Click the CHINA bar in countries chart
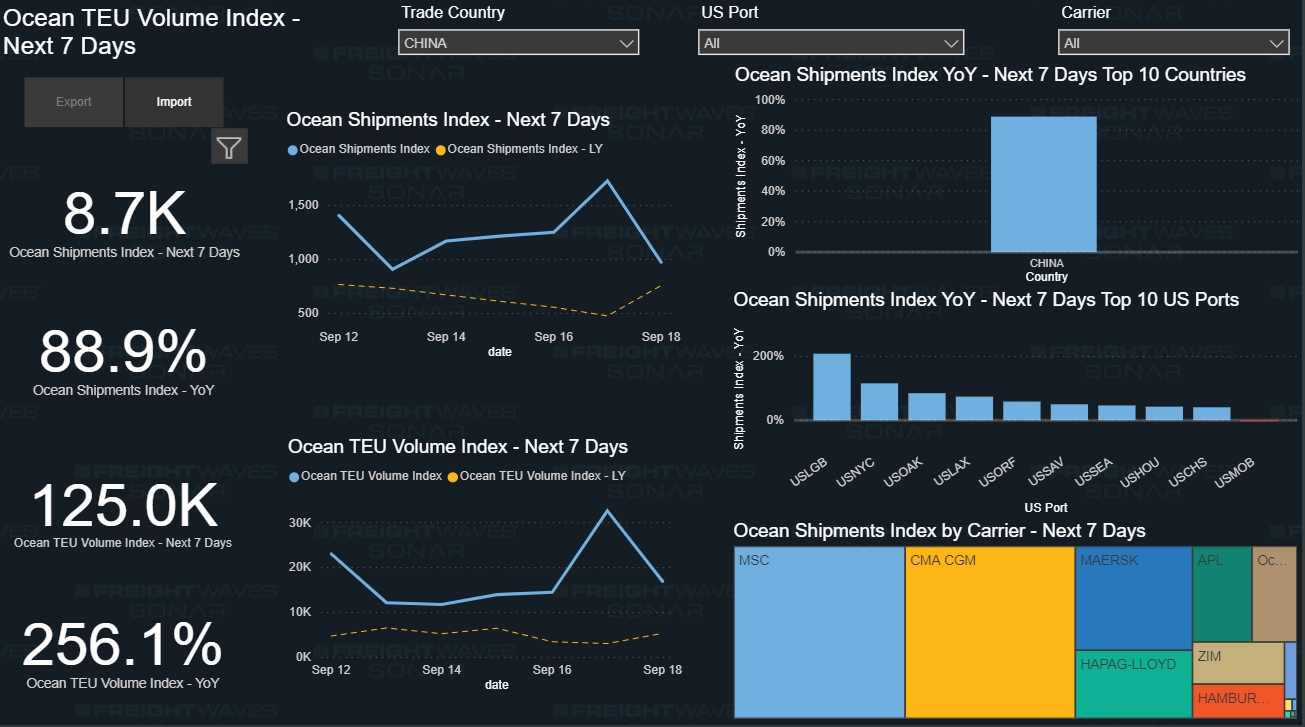This screenshot has height=727, width=1305. coord(1043,184)
